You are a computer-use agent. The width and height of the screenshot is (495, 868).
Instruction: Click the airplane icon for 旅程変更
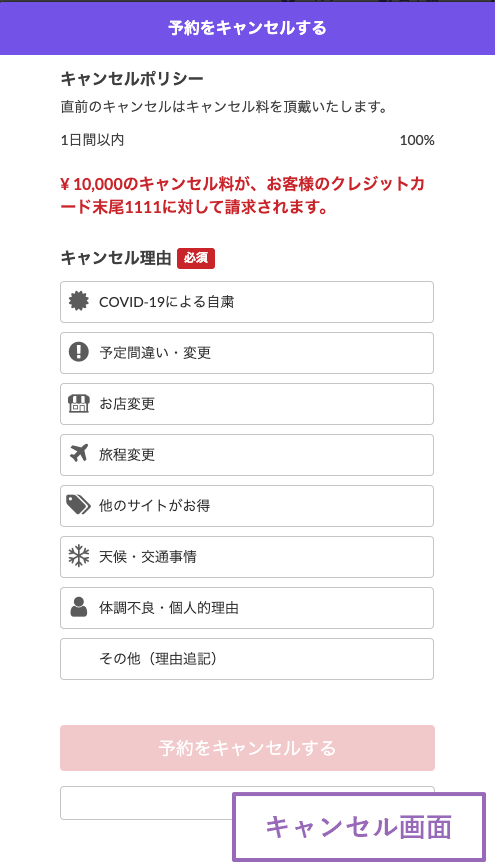coord(79,454)
